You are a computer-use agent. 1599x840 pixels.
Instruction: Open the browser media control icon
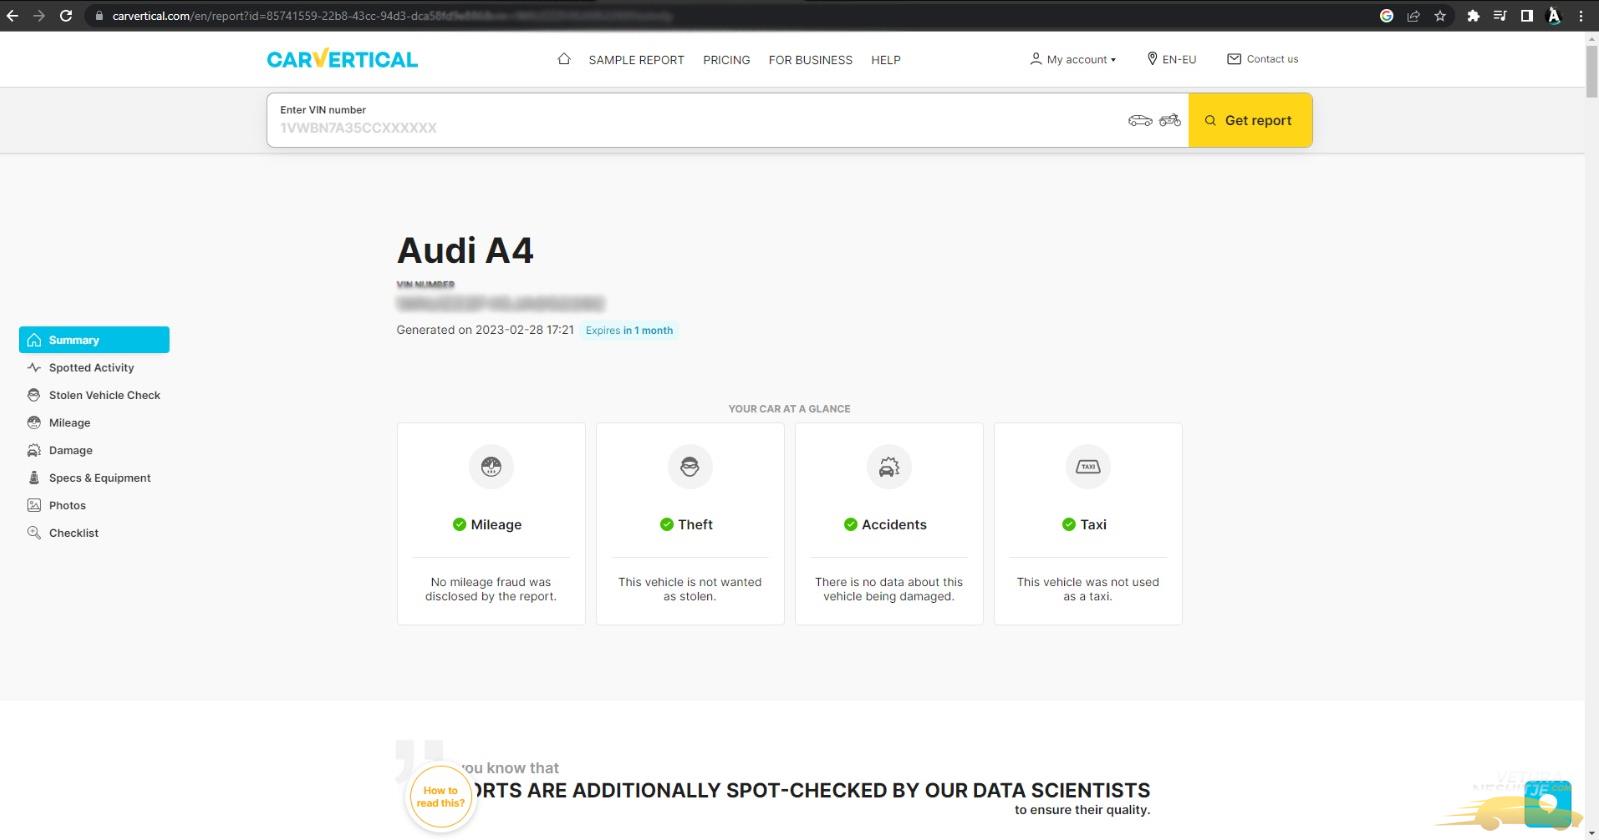(1500, 16)
